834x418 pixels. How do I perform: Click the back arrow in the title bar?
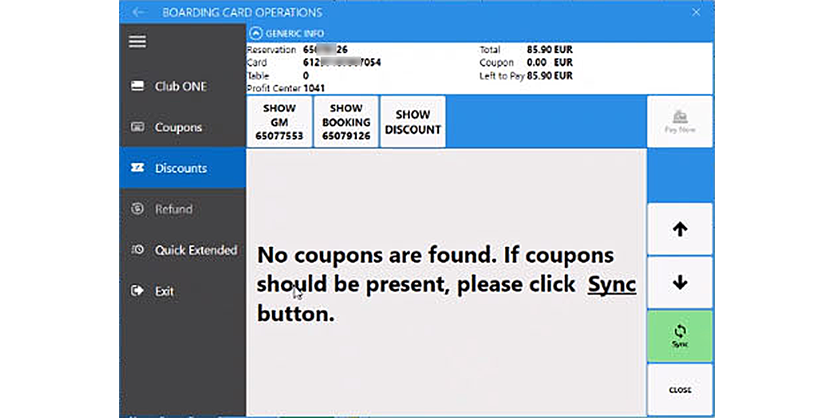click(139, 12)
